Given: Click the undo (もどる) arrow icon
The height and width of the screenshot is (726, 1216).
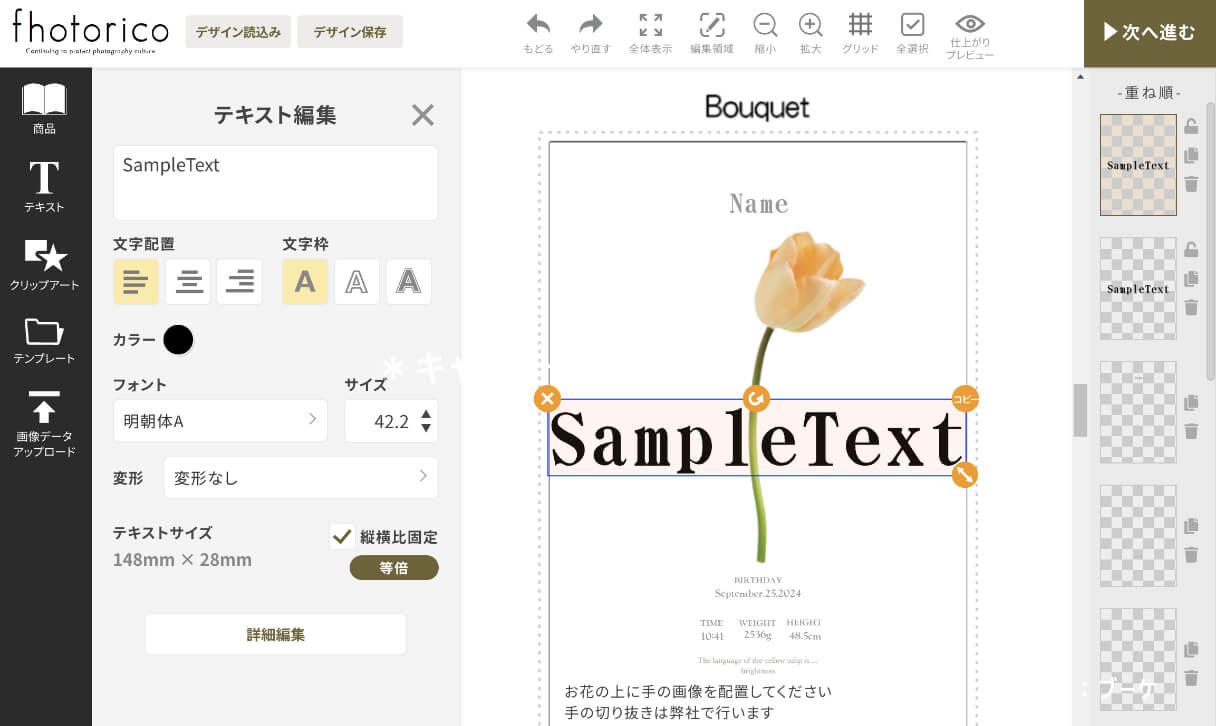Looking at the screenshot, I should click(x=538, y=25).
